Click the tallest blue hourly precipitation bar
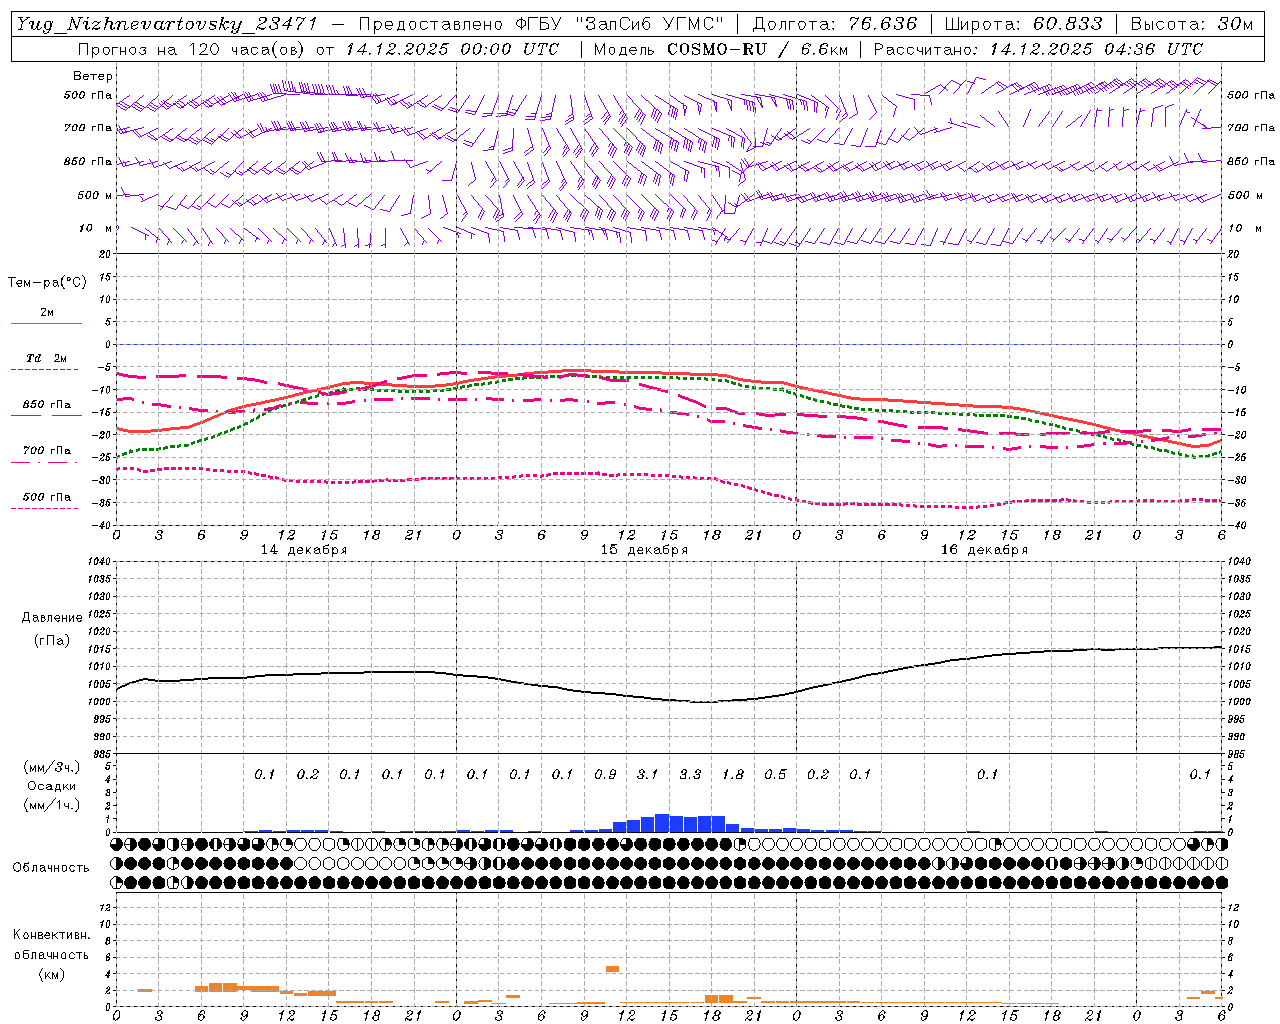The height and width of the screenshot is (1024, 1280). point(662,823)
